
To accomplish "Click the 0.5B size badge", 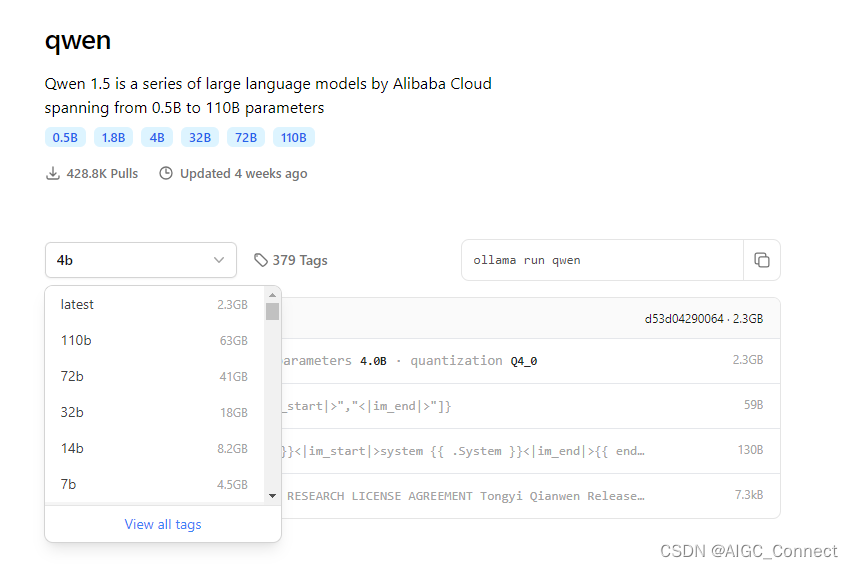I will tap(65, 138).
